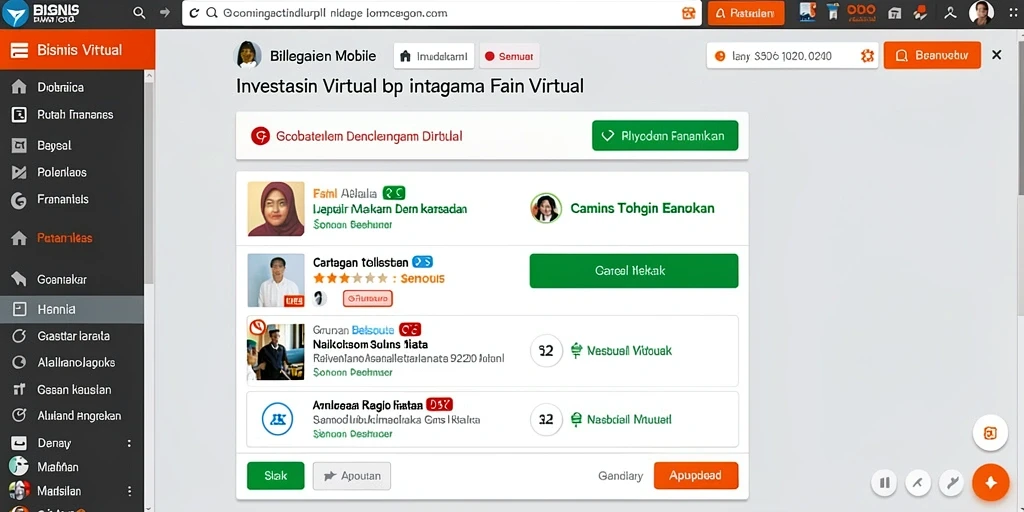Click the Billegaien Mobile profile avatar
The height and width of the screenshot is (512, 1024).
tap(248, 55)
